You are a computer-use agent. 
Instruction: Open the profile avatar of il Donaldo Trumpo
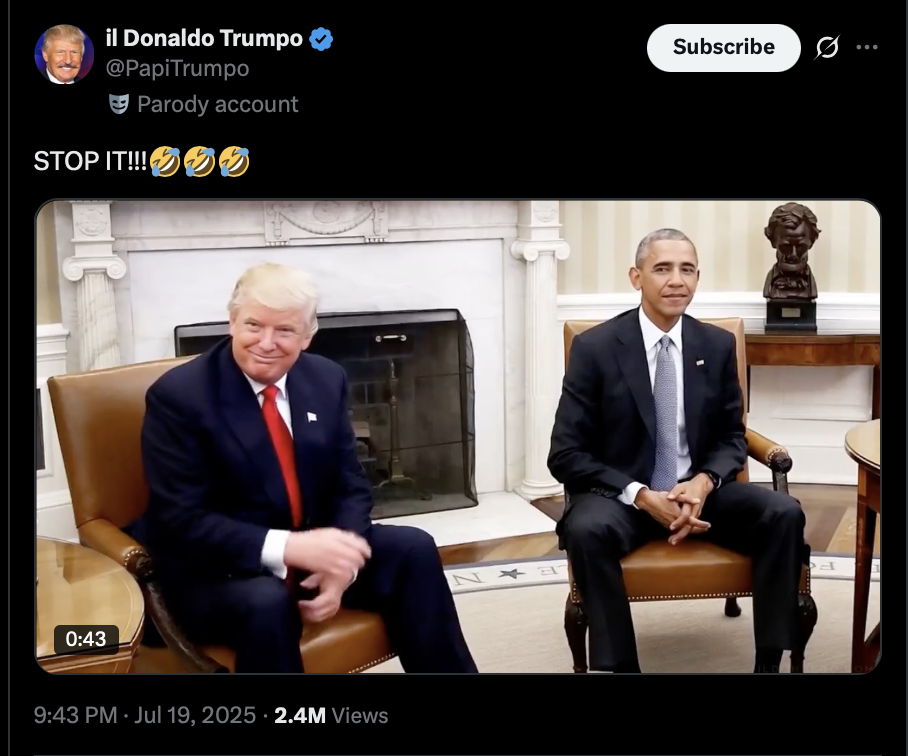tap(64, 54)
